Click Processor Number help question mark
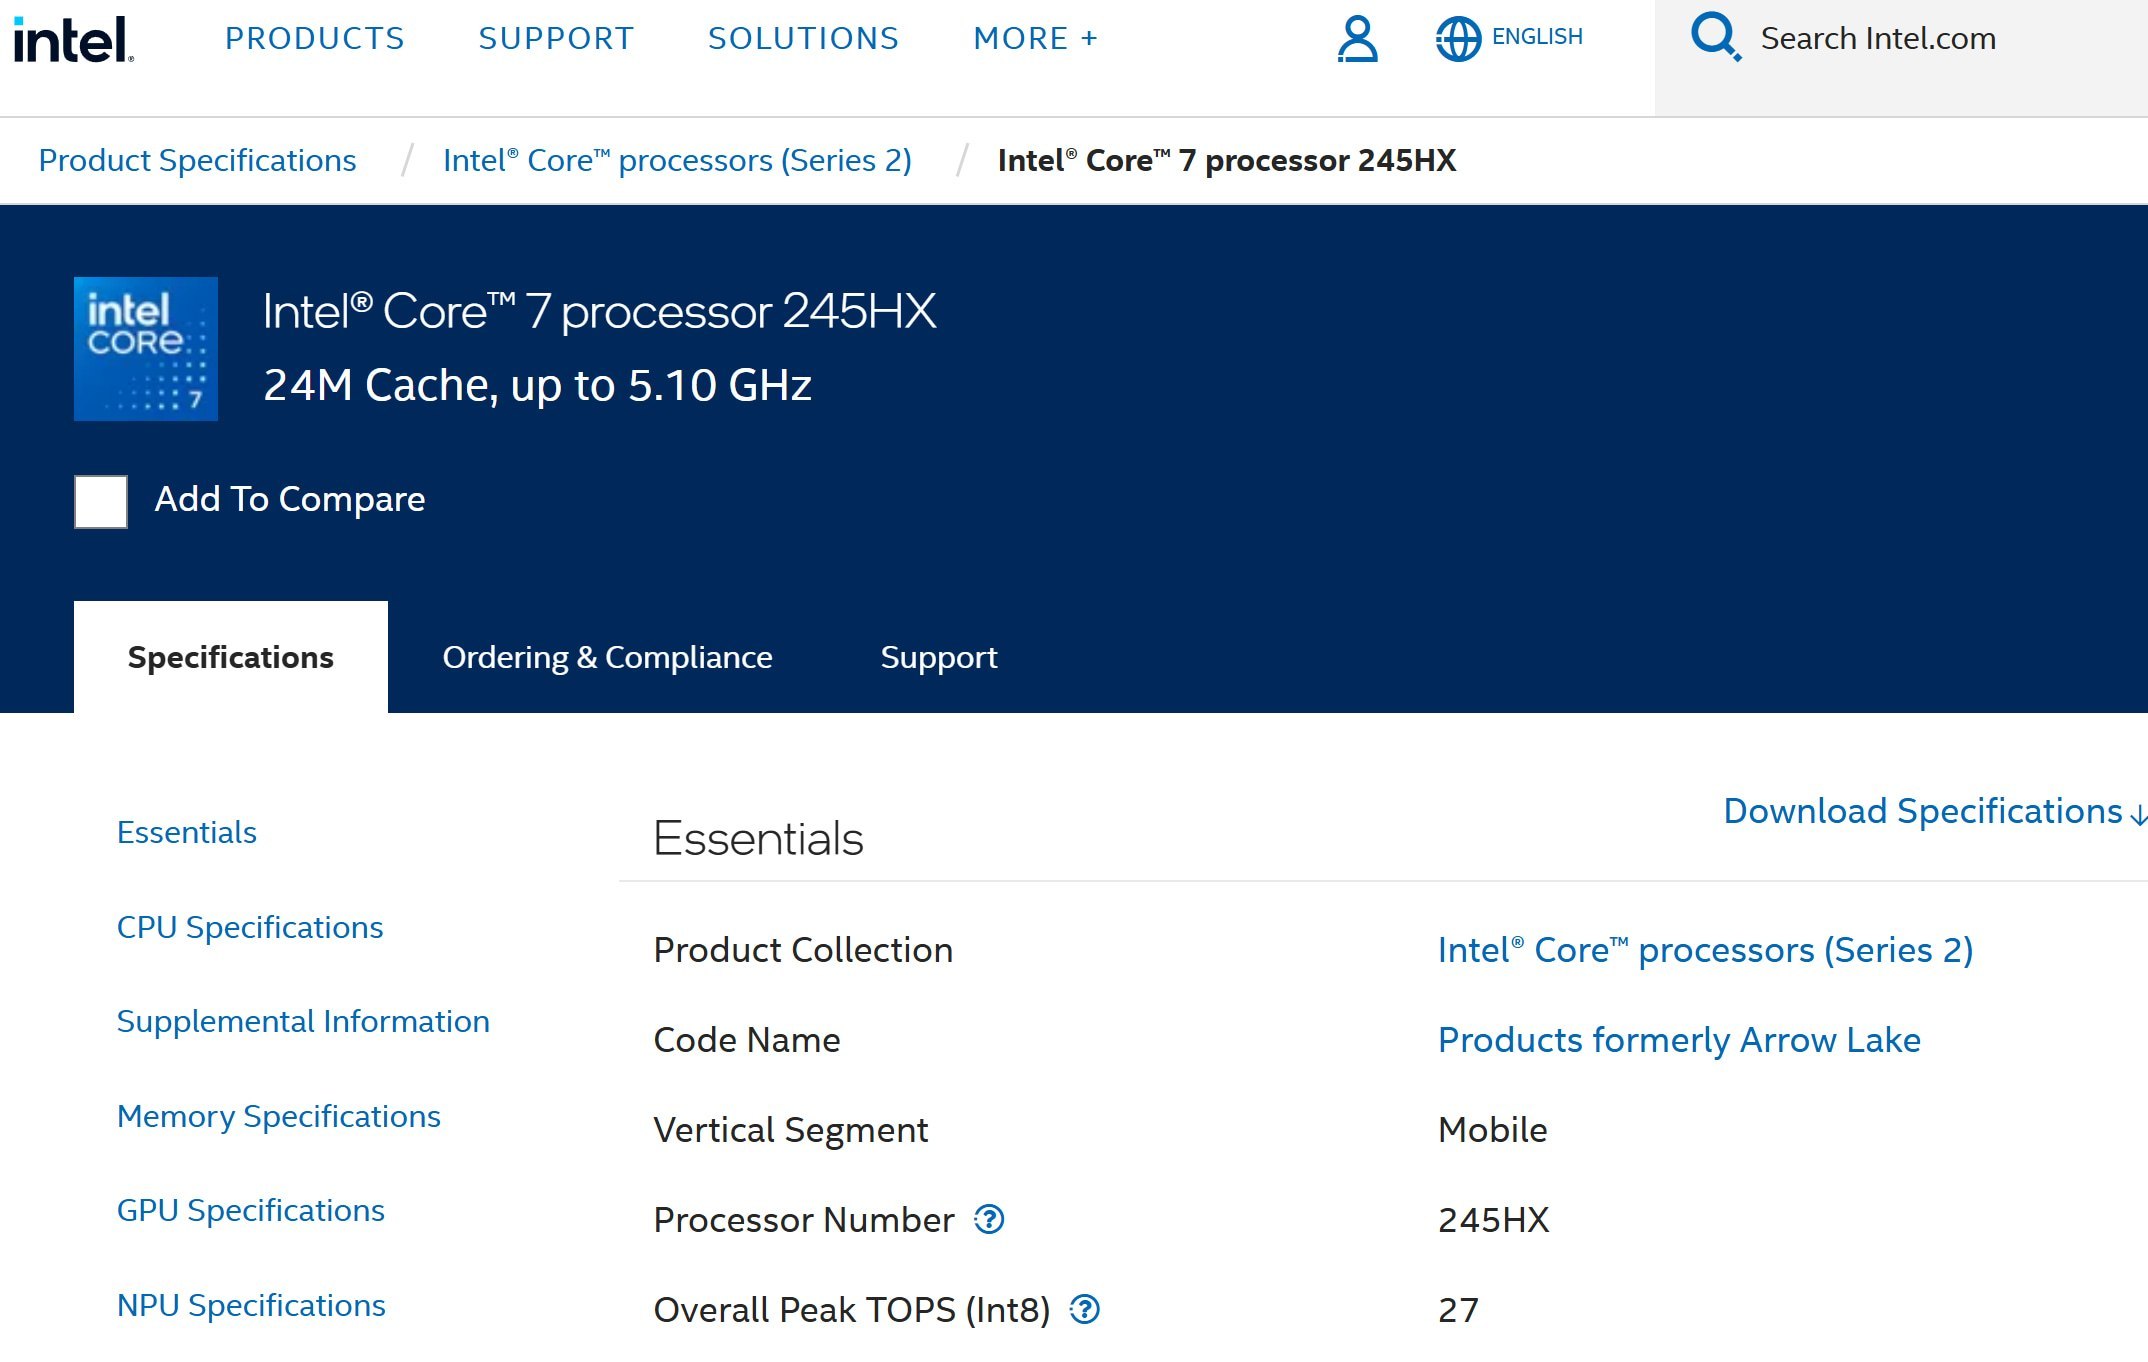 click(989, 1219)
